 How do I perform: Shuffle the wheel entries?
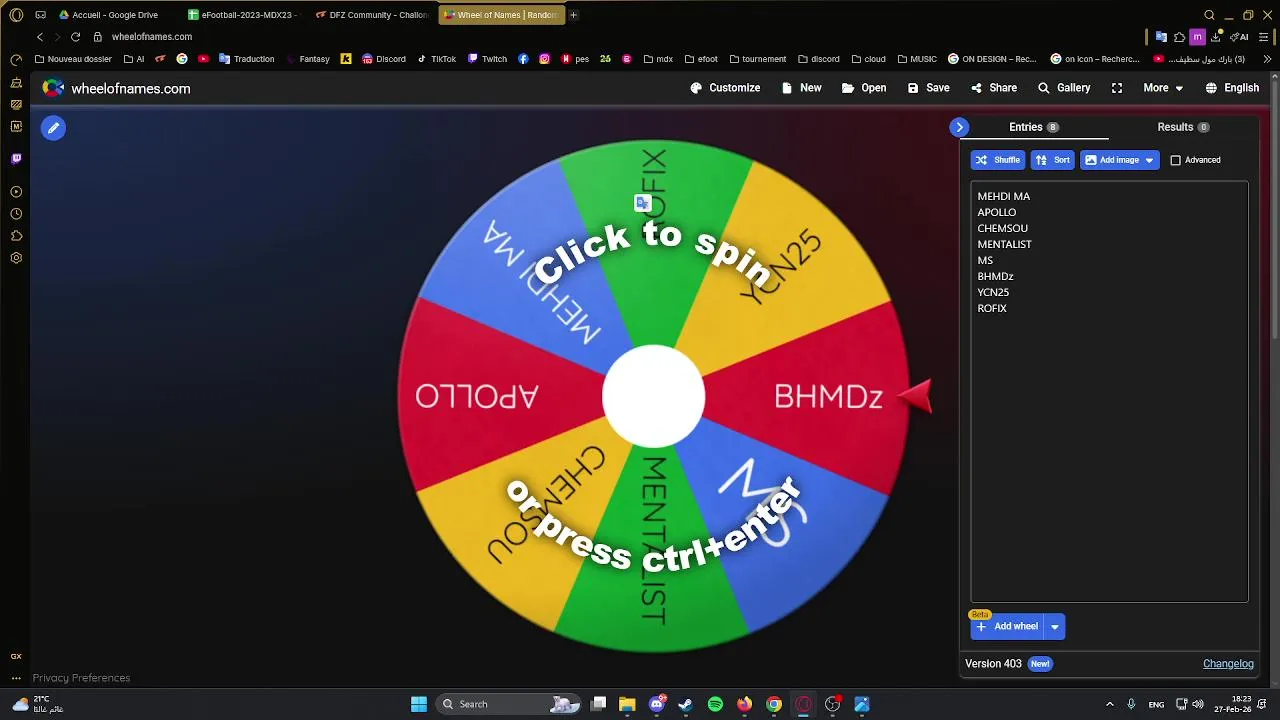coord(998,160)
